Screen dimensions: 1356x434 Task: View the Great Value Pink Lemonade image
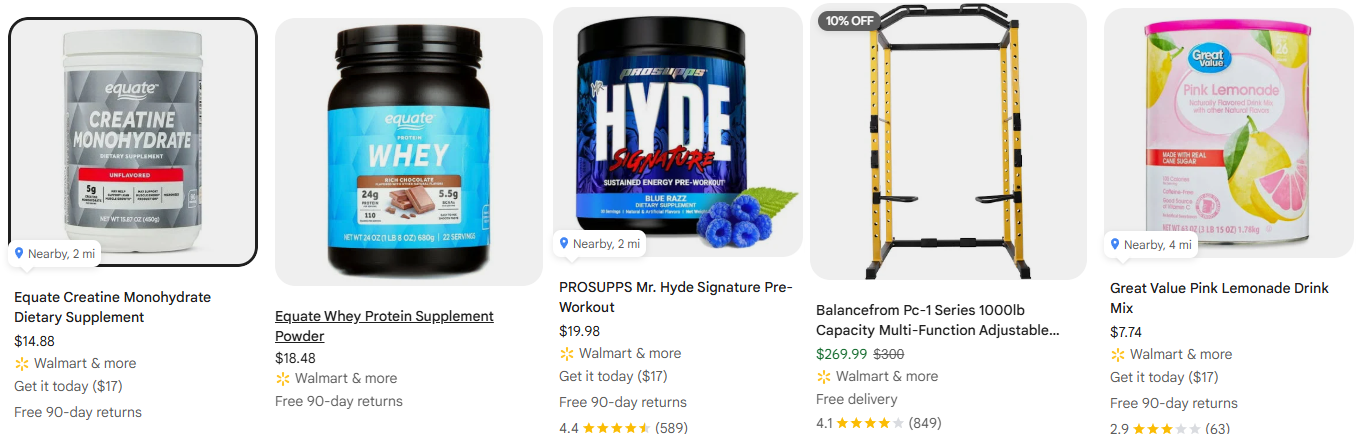[x=1229, y=133]
